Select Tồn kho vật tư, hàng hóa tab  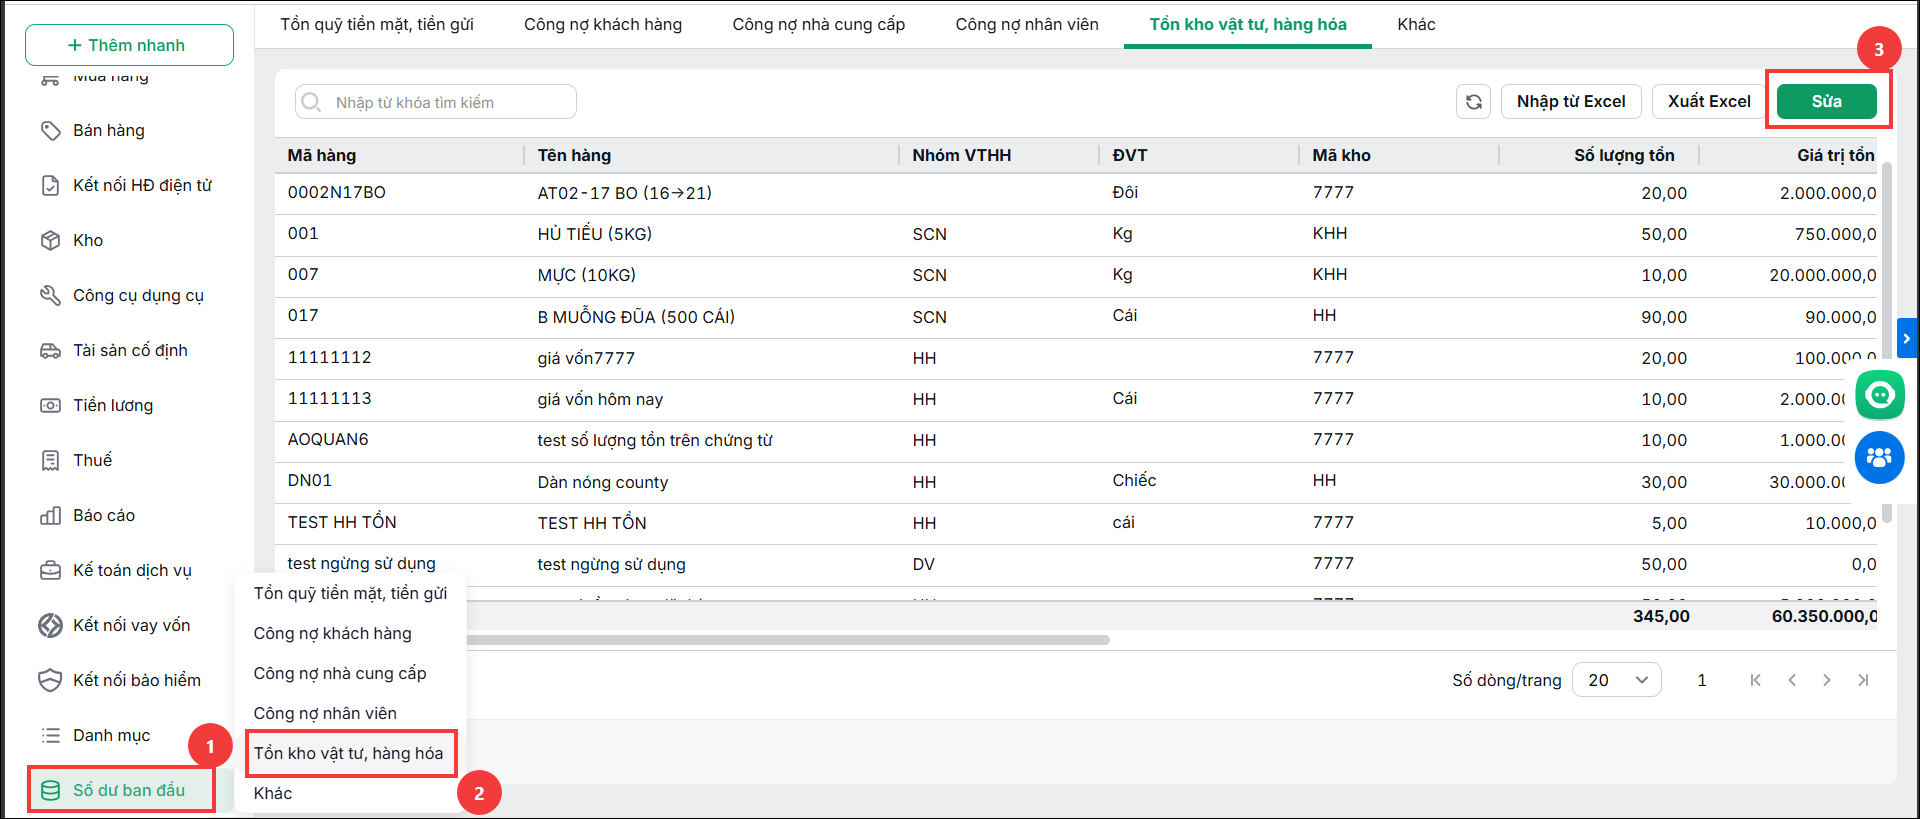click(x=1248, y=24)
